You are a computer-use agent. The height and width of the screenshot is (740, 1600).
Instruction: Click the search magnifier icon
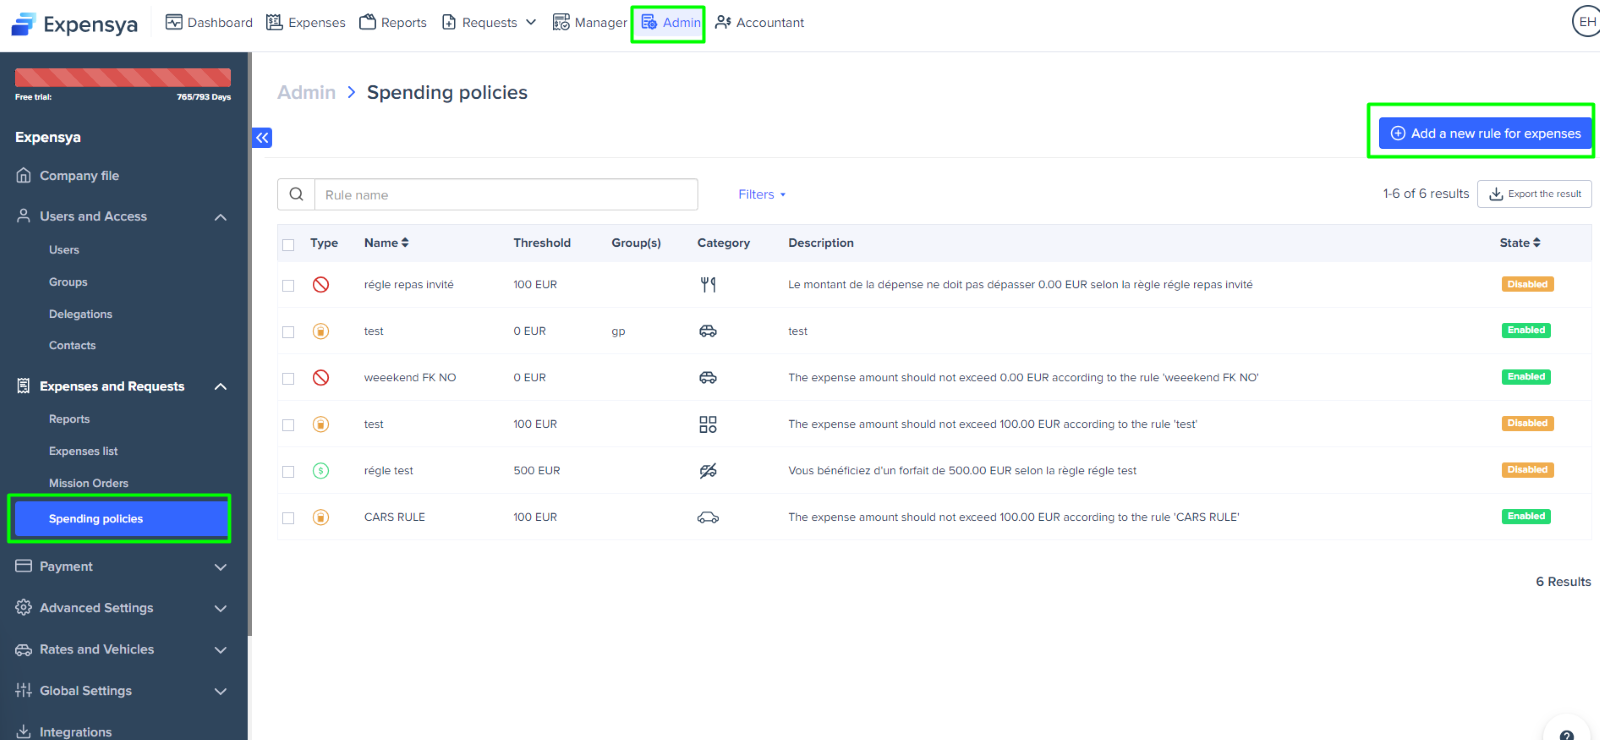(x=296, y=194)
